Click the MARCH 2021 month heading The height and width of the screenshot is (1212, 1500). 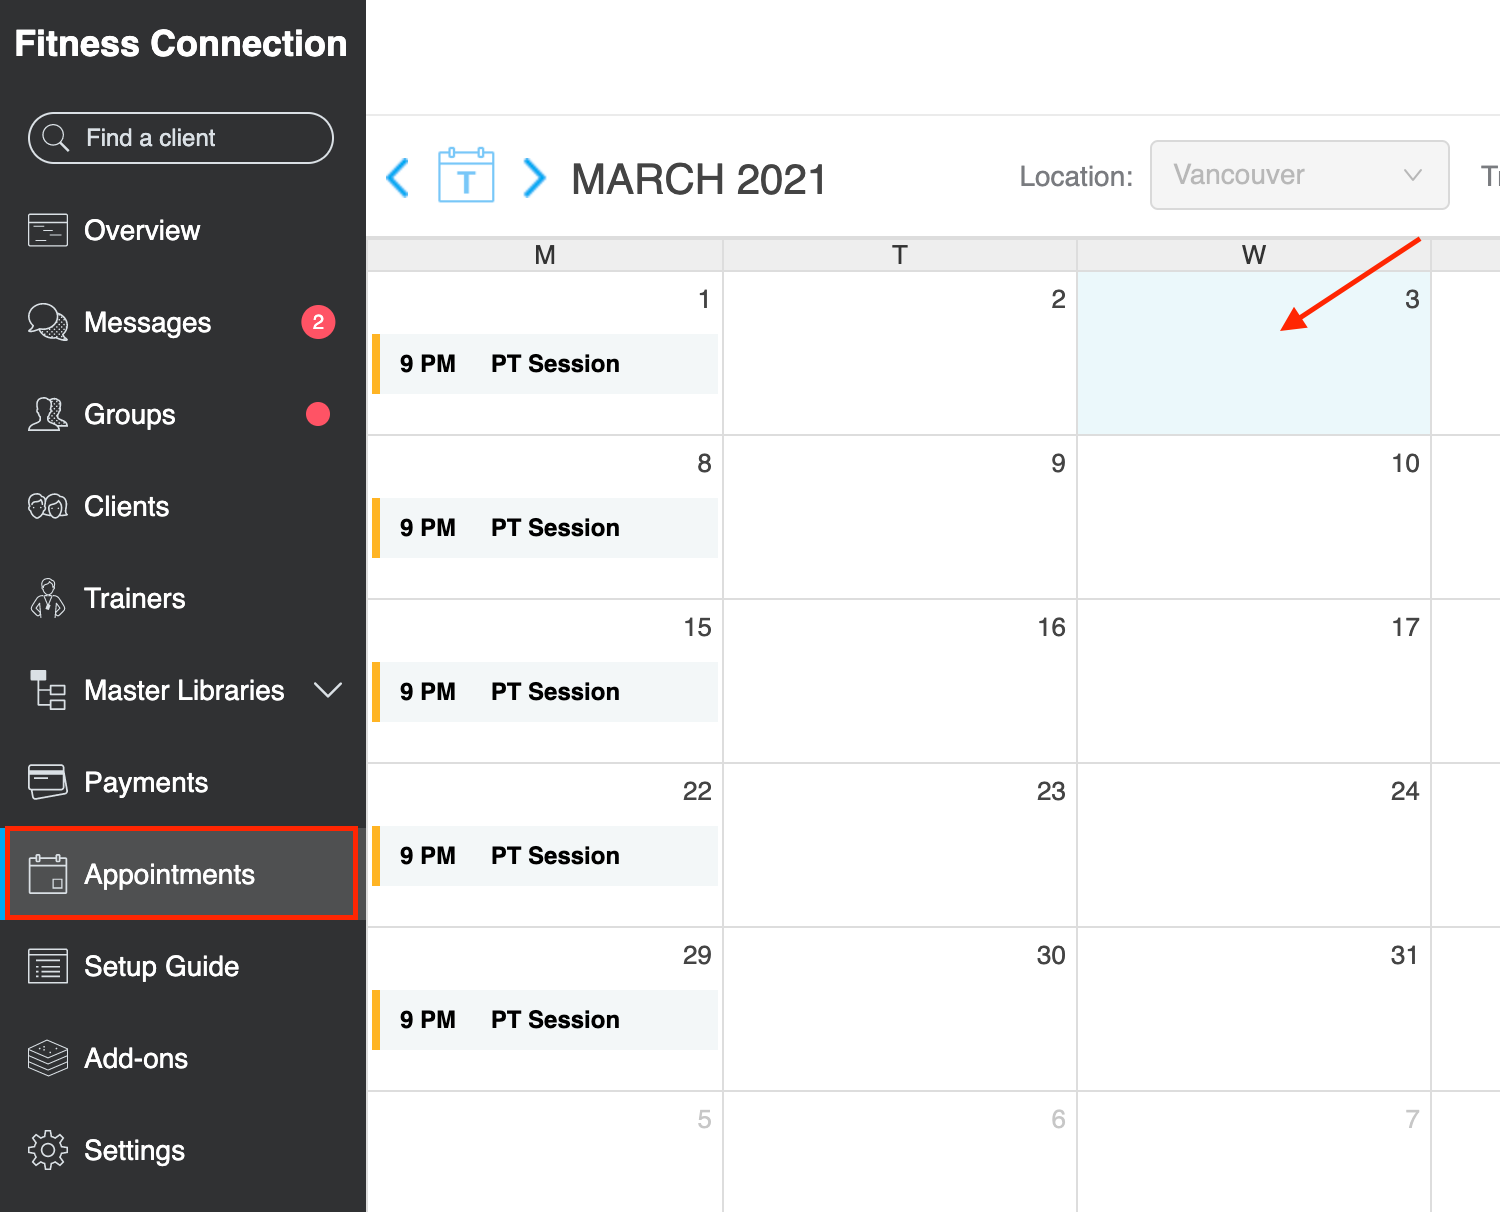(x=699, y=180)
